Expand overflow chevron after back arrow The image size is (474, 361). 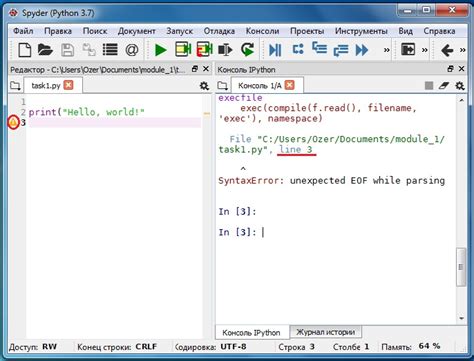click(x=463, y=50)
